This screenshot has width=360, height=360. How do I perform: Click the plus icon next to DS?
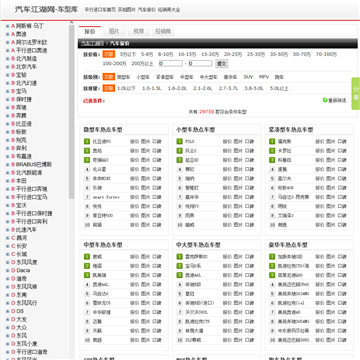pyautogui.click(x=8, y=311)
